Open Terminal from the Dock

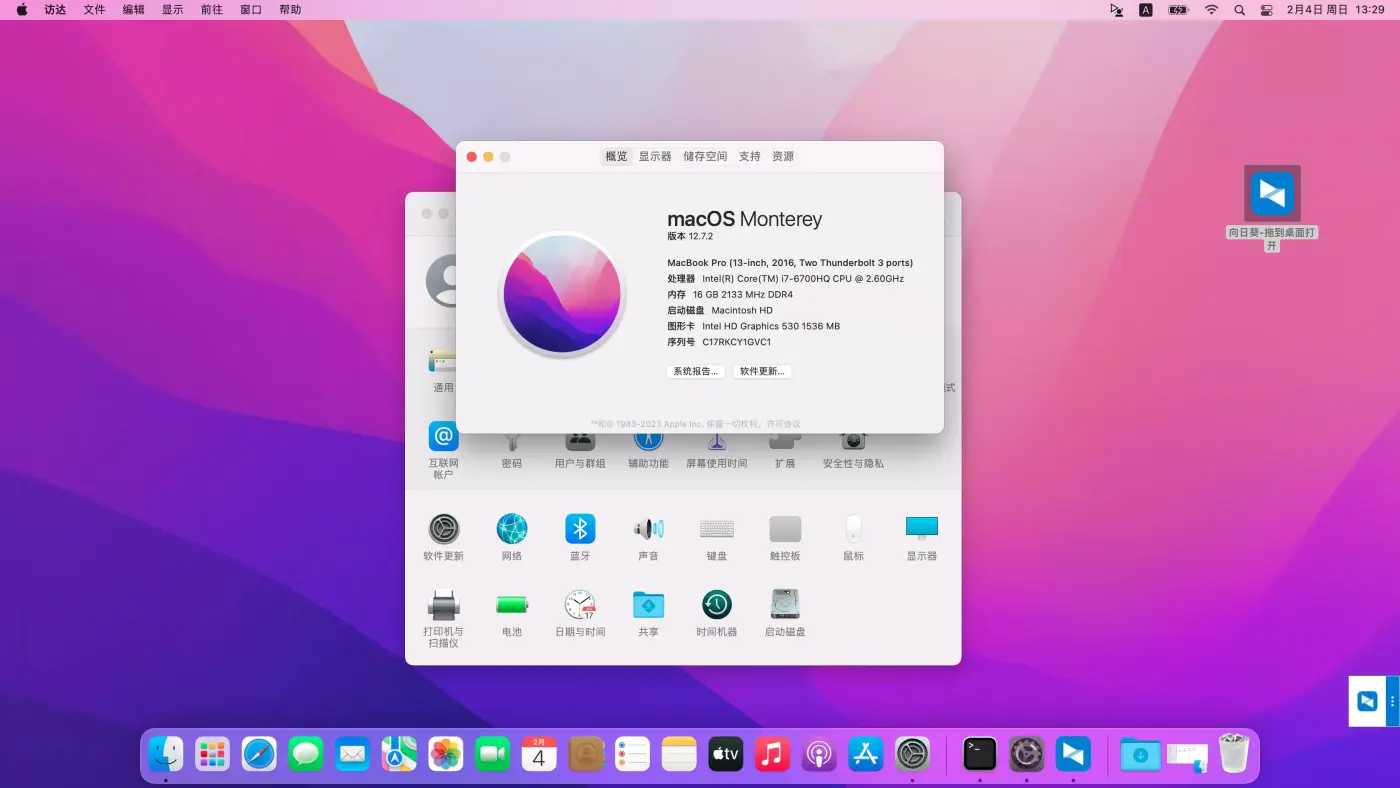tap(979, 753)
